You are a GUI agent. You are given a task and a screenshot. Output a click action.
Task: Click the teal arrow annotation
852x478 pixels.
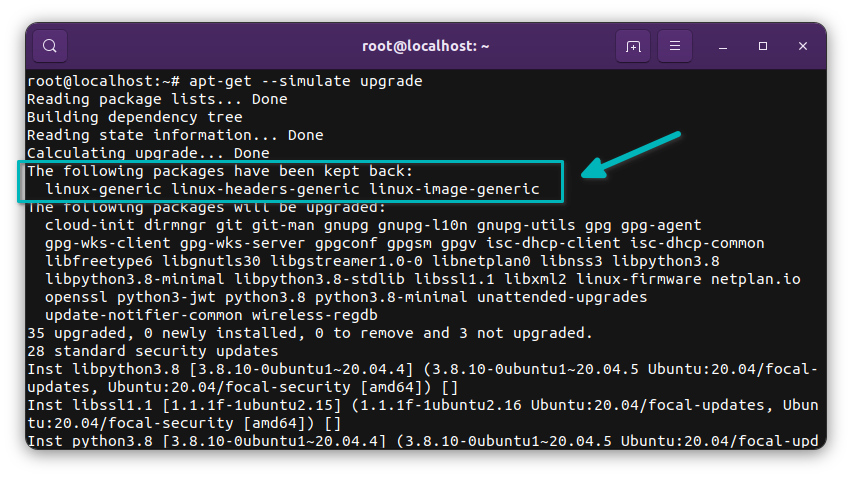(x=630, y=155)
